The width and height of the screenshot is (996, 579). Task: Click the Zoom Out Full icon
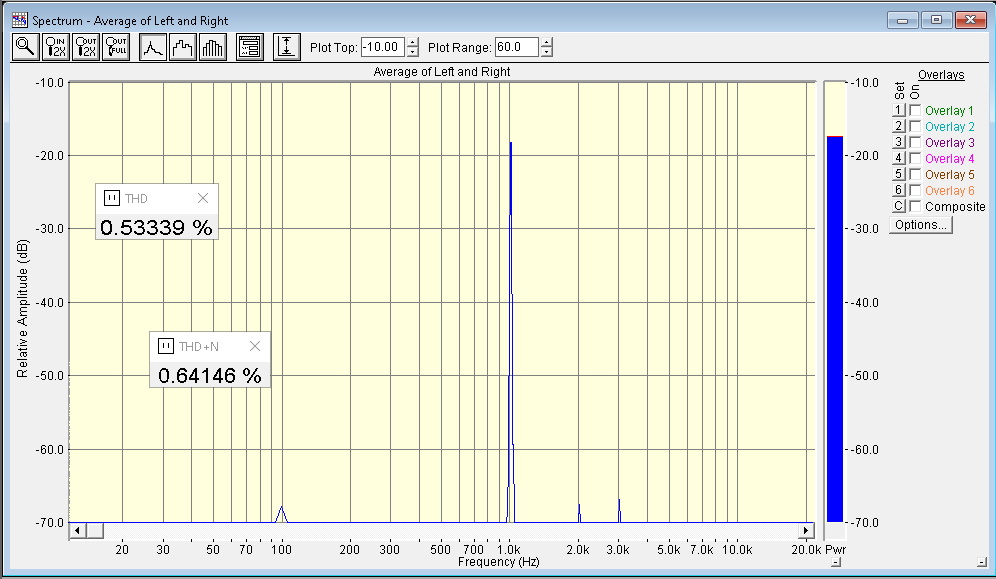click(x=116, y=47)
